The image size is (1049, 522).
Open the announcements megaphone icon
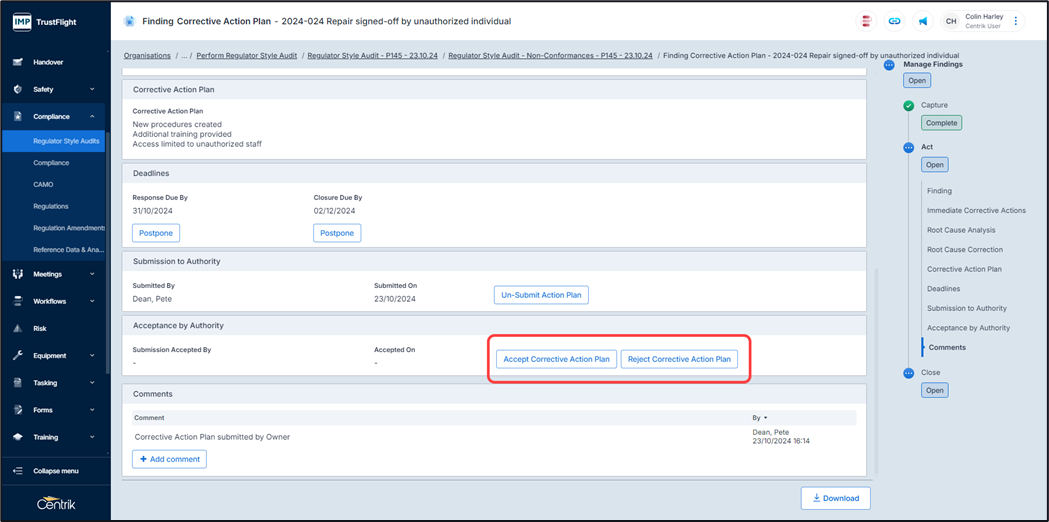(x=922, y=21)
